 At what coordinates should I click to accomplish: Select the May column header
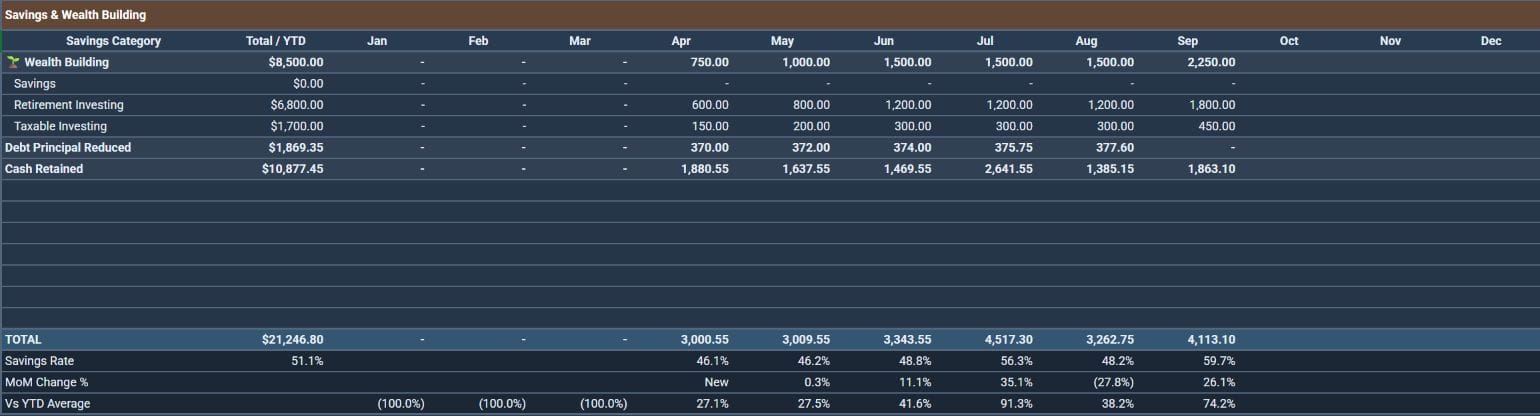click(782, 41)
